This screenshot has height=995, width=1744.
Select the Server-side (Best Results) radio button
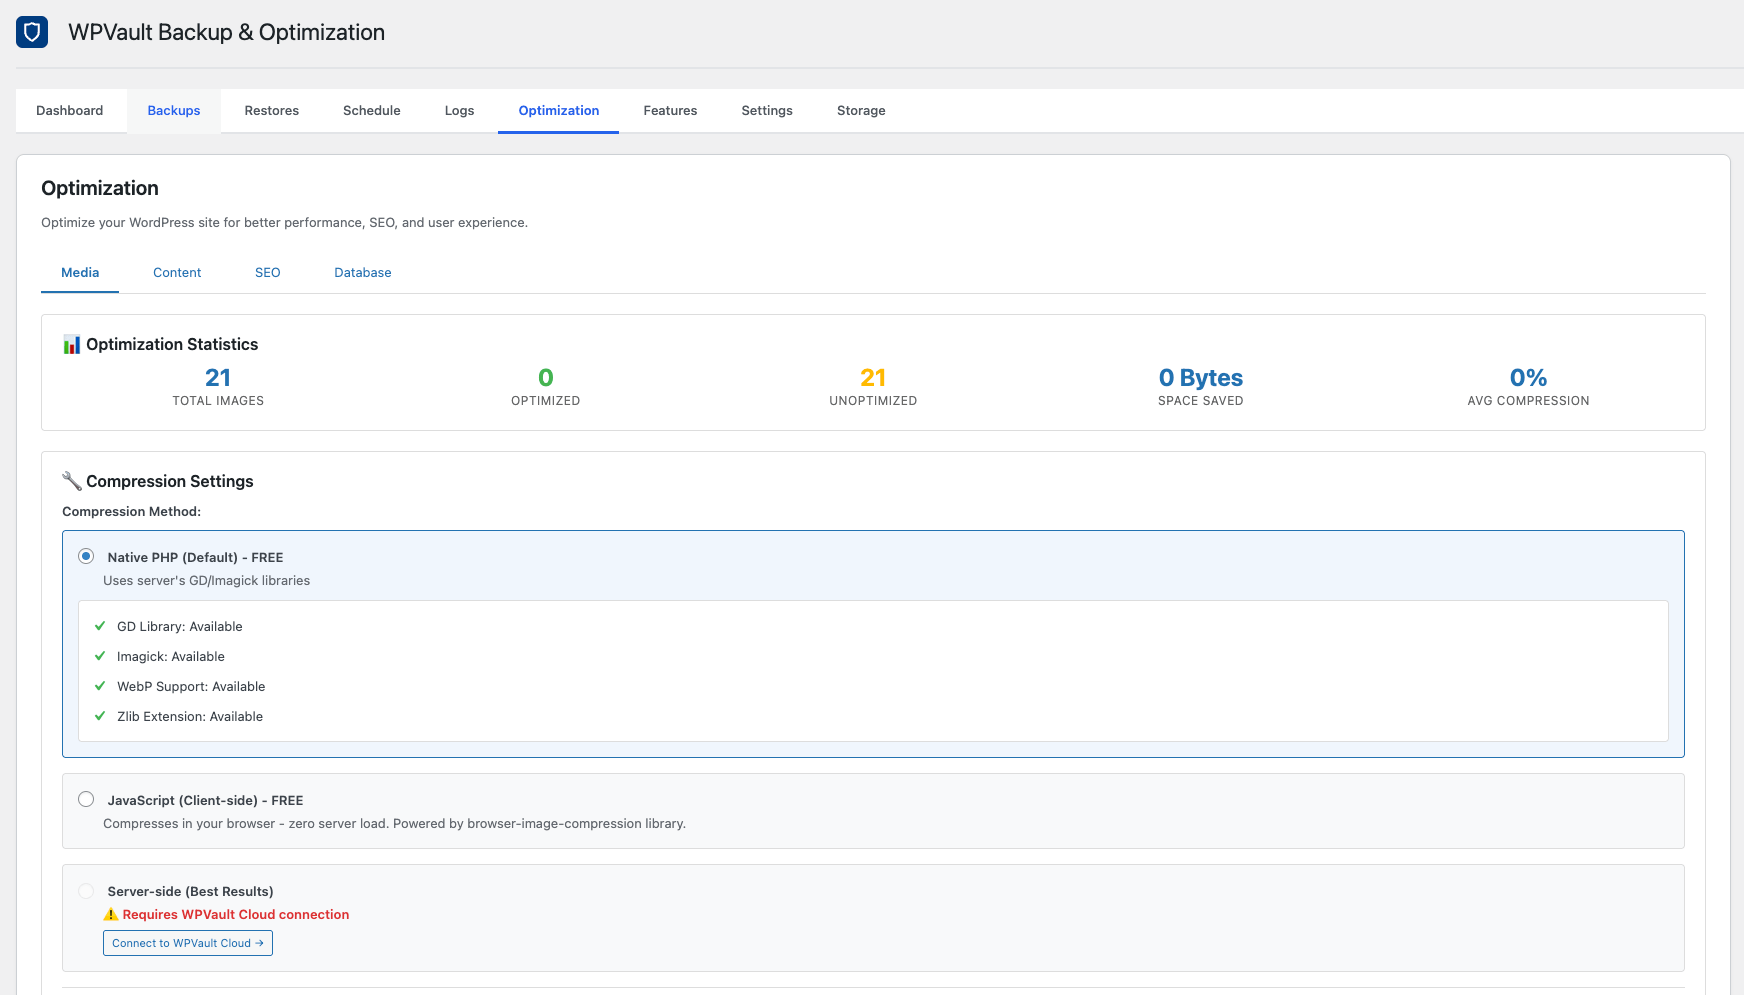pyautogui.click(x=86, y=890)
